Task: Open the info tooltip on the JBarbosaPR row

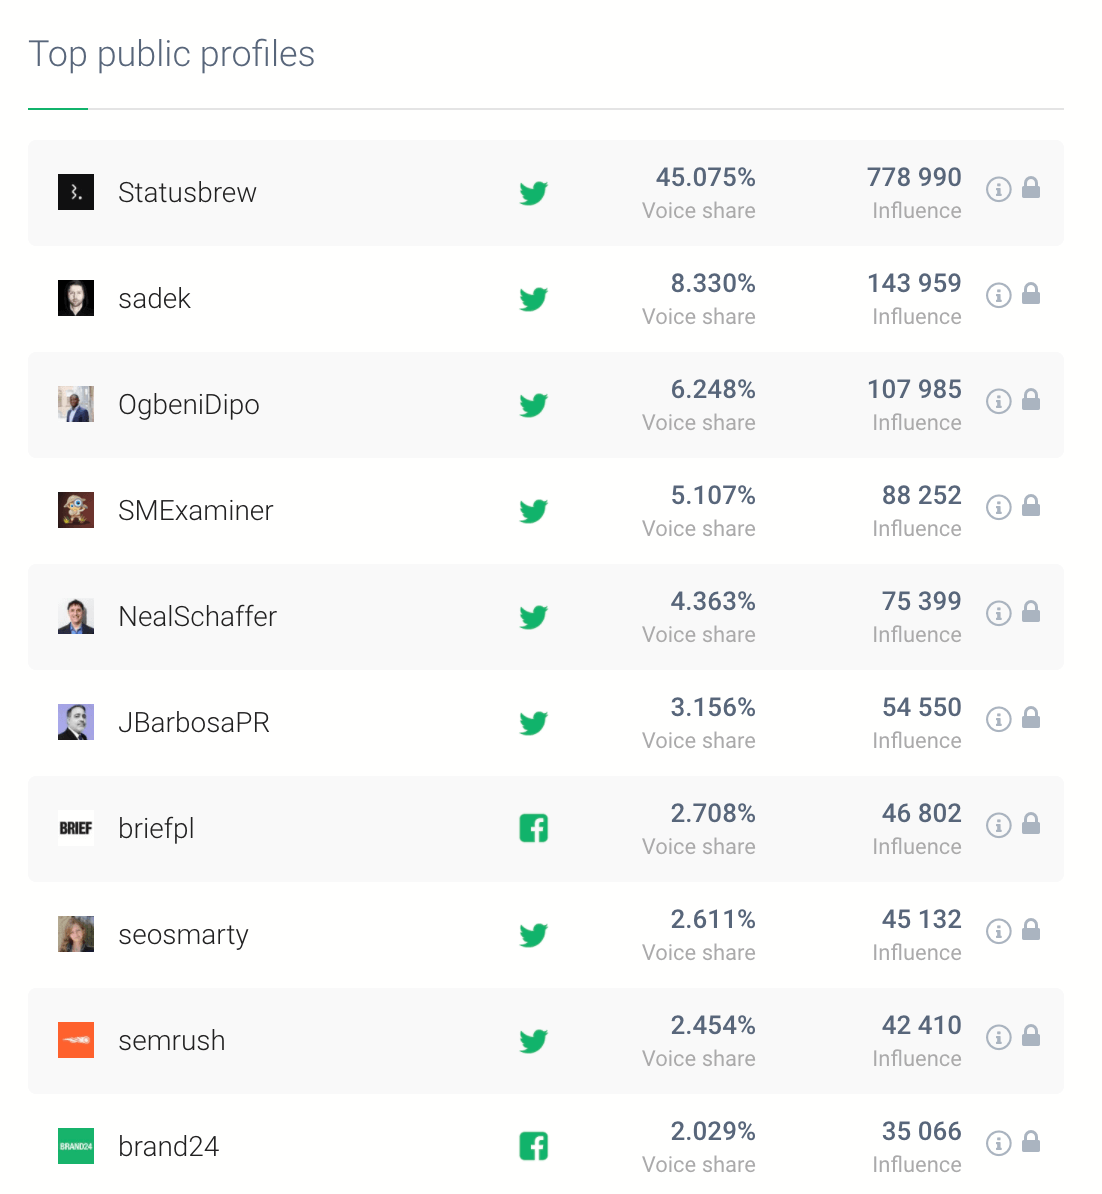Action: point(998,718)
